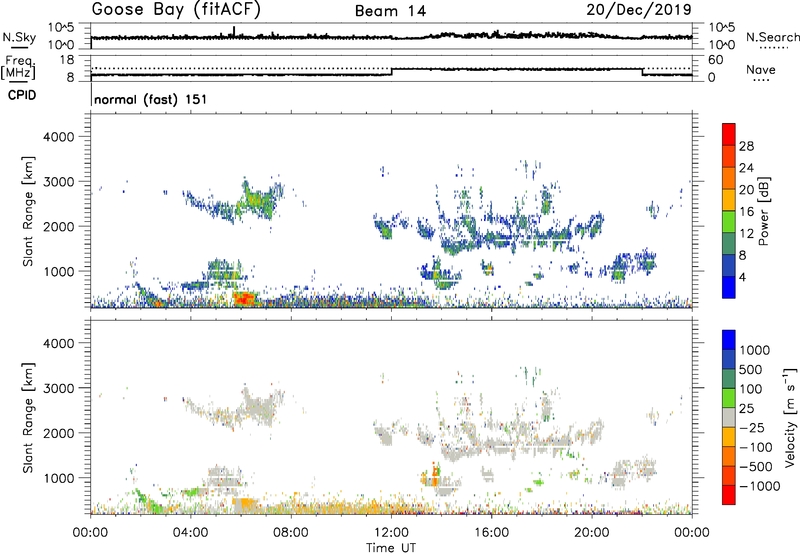The height and width of the screenshot is (554, 800).
Task: Click the 'Nave' legend label
Action: 761,69
